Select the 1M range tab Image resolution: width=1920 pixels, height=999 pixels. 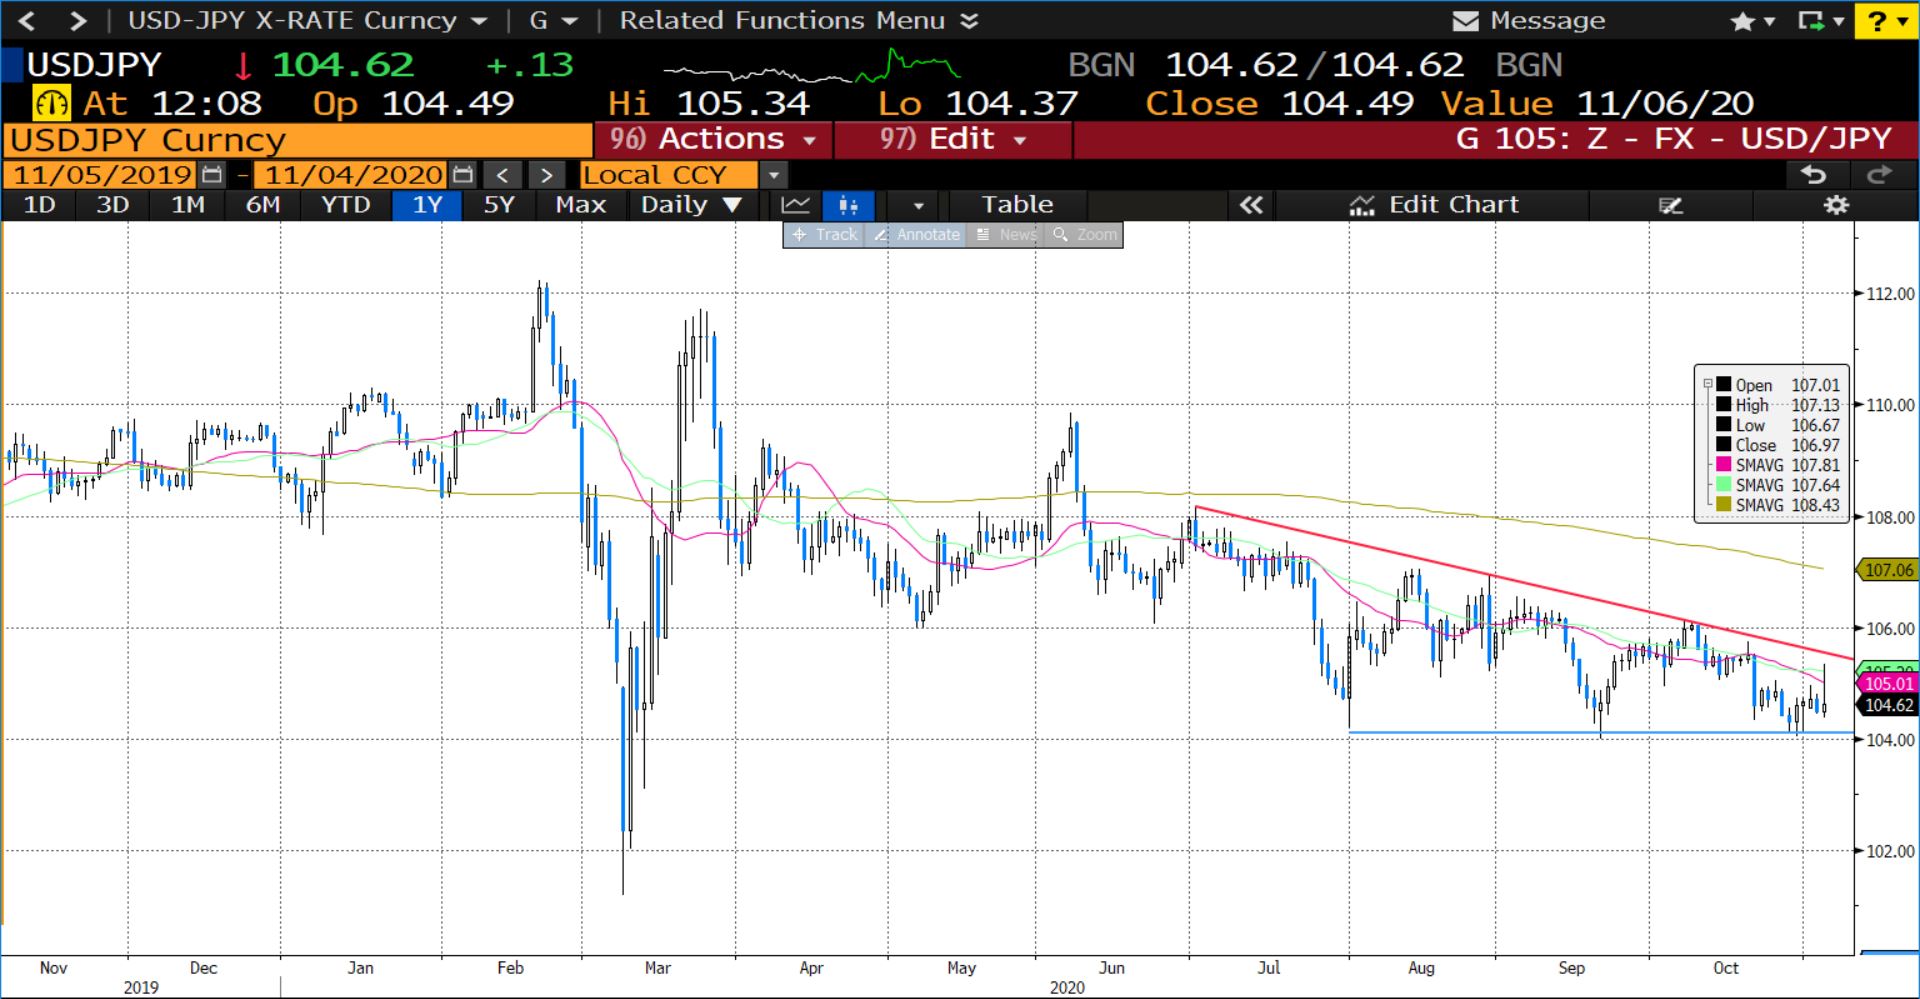click(x=187, y=205)
